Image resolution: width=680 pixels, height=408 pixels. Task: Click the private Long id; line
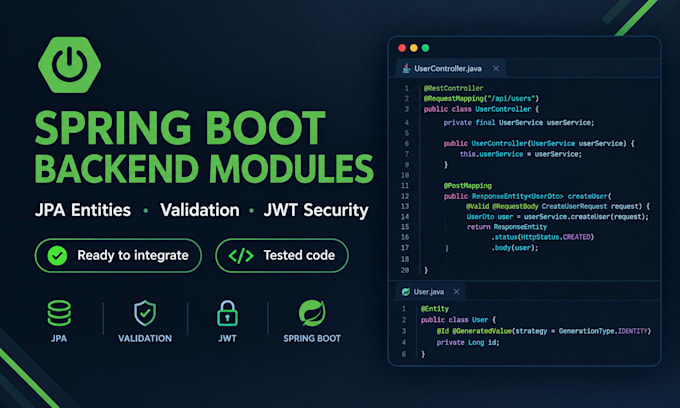click(468, 343)
